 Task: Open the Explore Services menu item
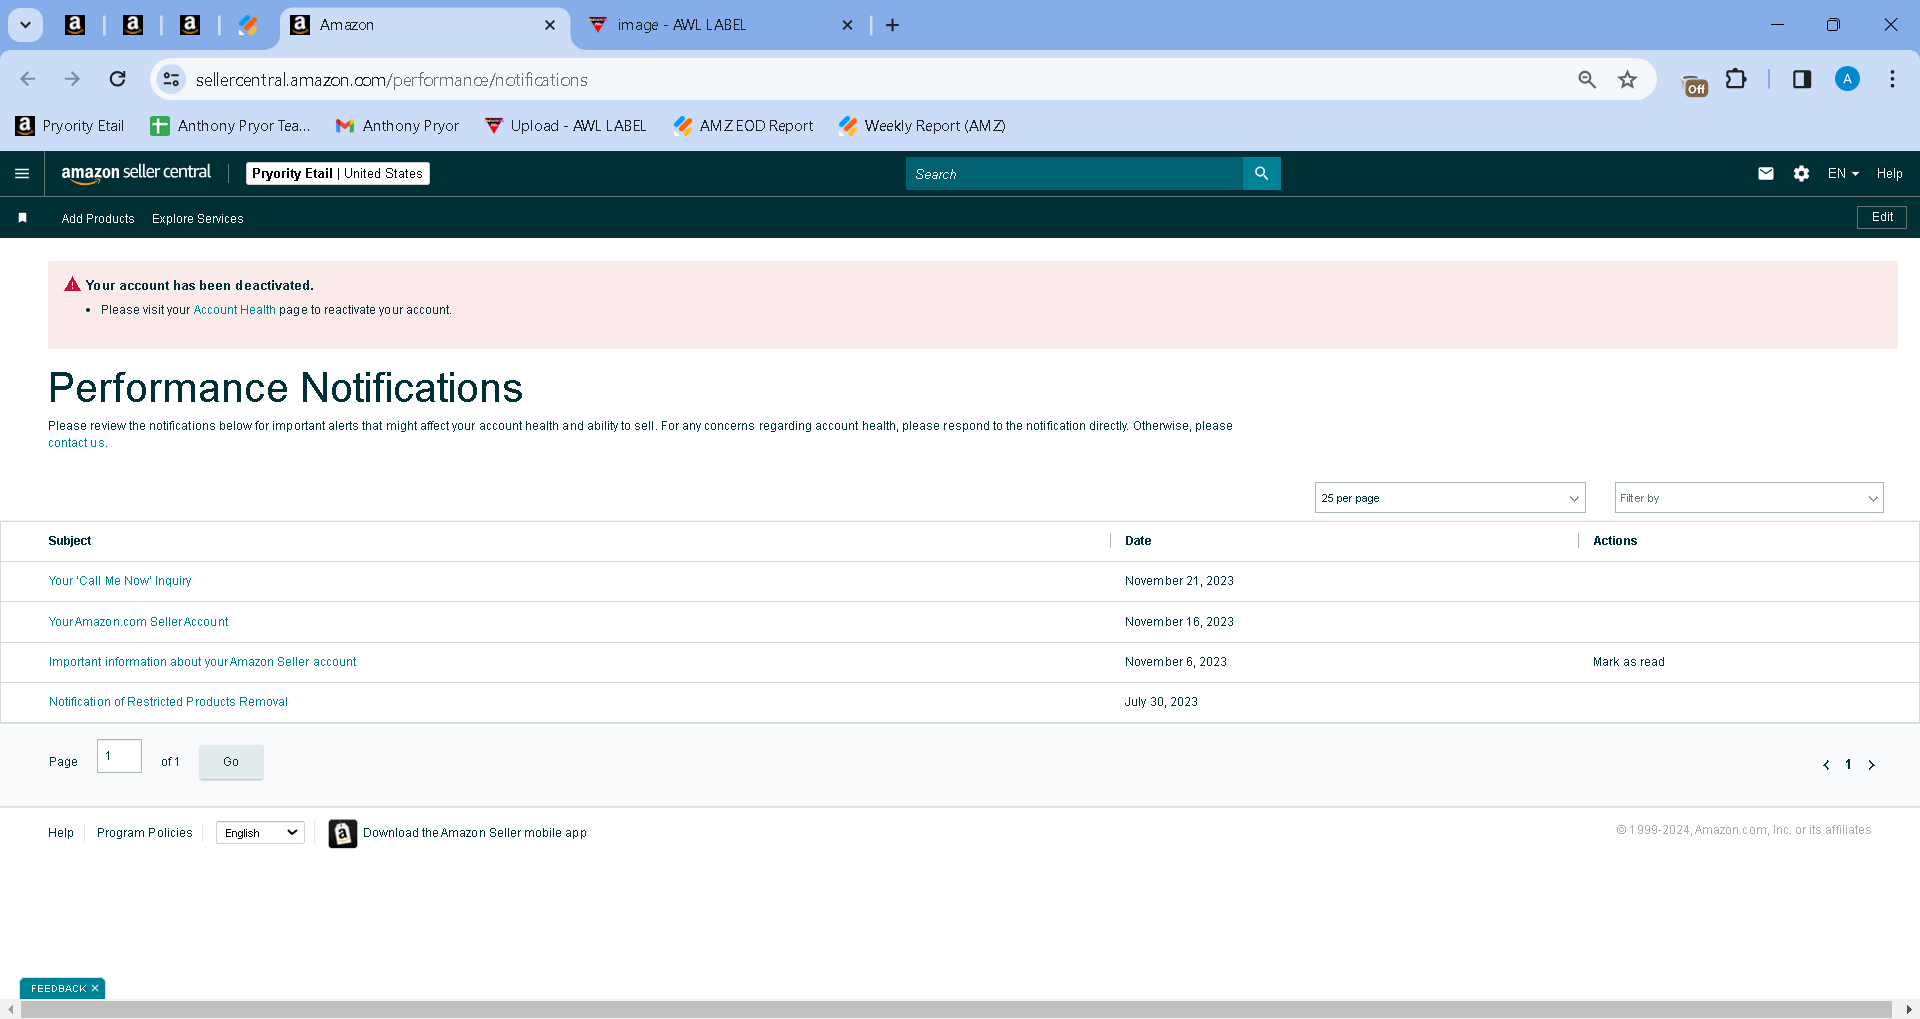198,219
